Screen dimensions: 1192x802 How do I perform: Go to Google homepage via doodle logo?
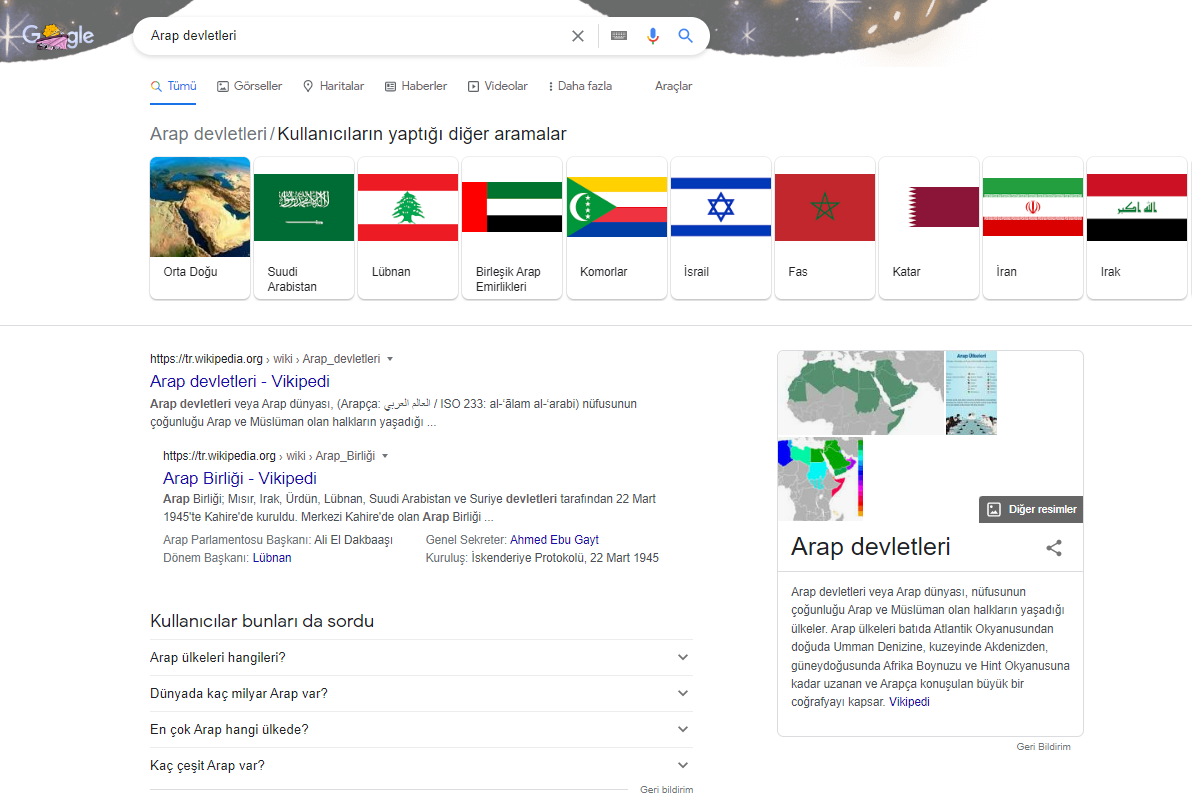coord(58,36)
